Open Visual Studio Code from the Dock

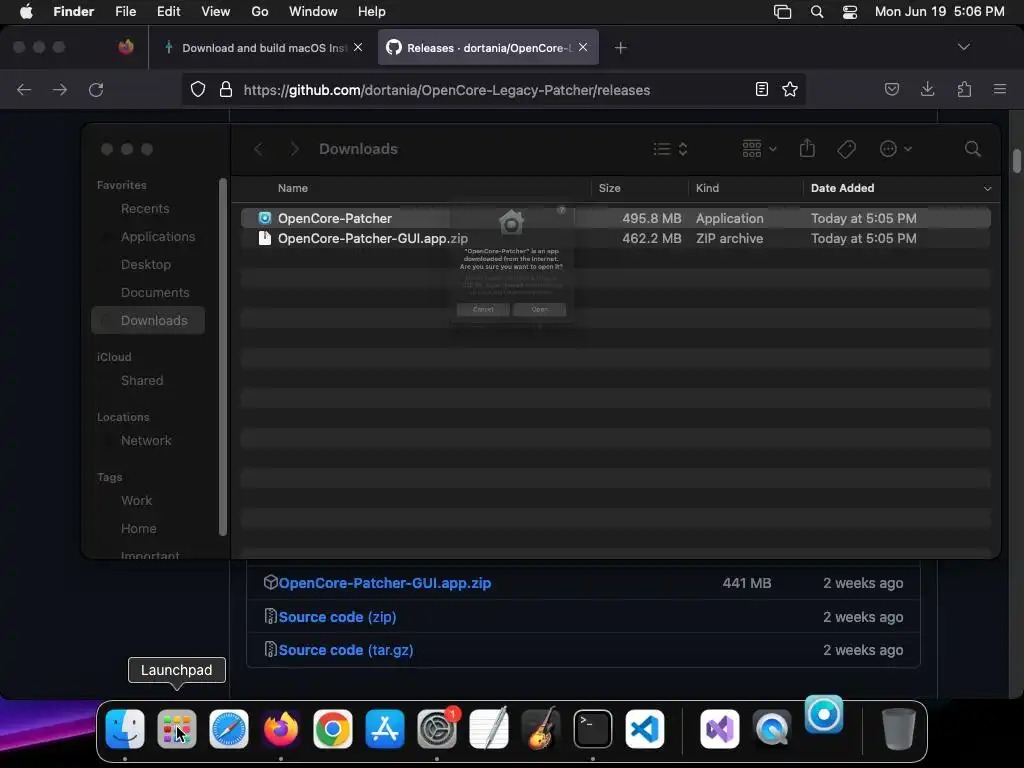(645, 729)
